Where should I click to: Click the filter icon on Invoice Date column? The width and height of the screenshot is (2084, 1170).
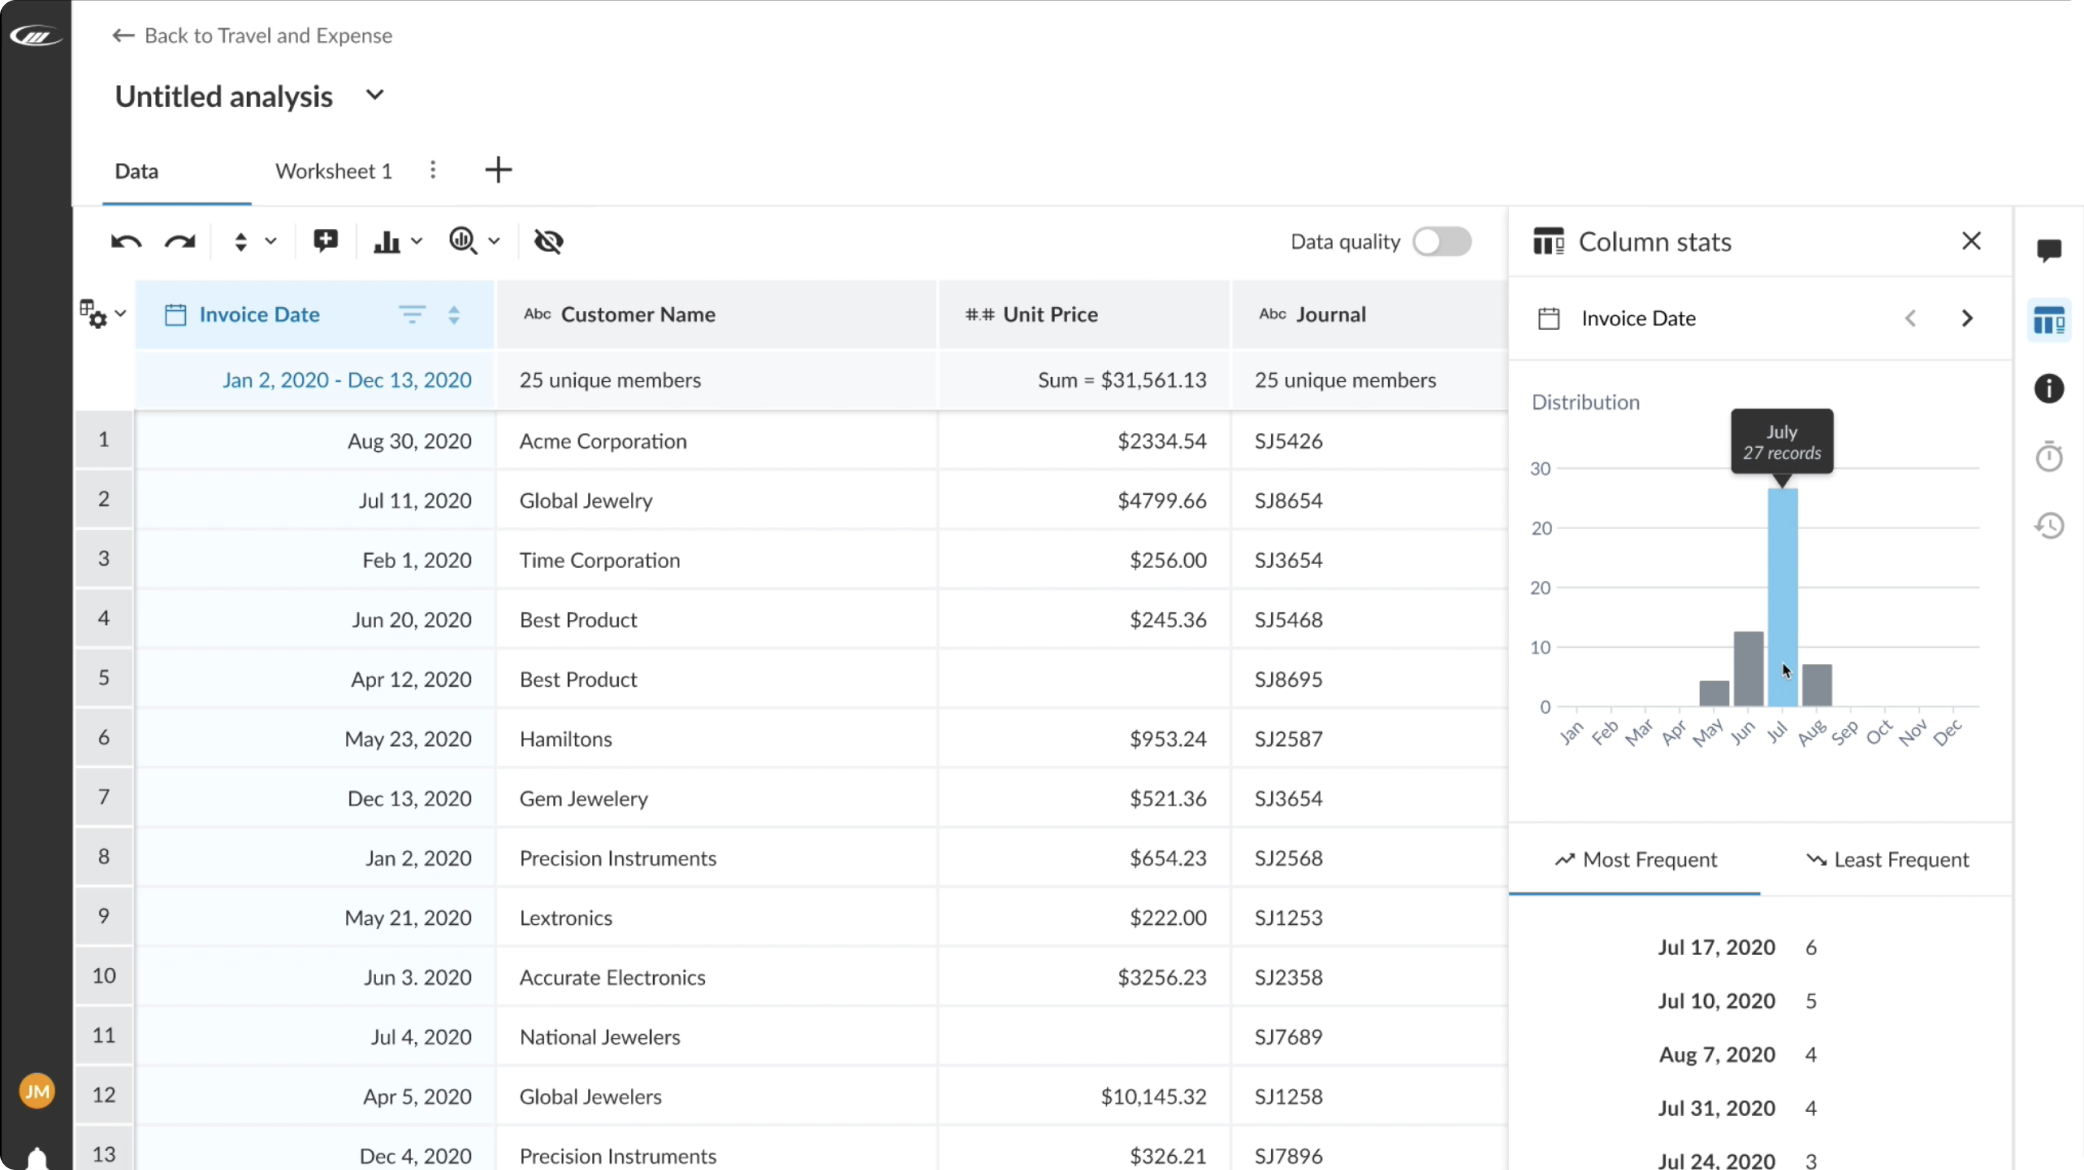(411, 315)
